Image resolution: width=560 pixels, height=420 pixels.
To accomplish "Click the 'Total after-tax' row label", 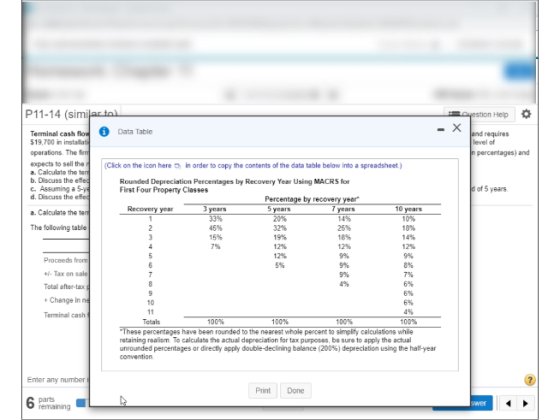I will tap(66, 287).
